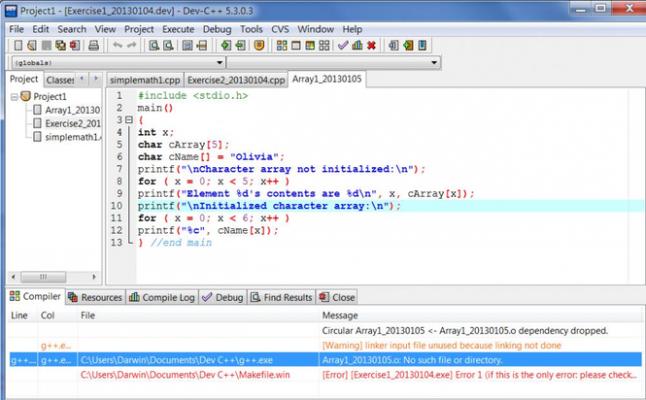Click the Undo arrow icon
646x400 pixels.
[x=117, y=45]
